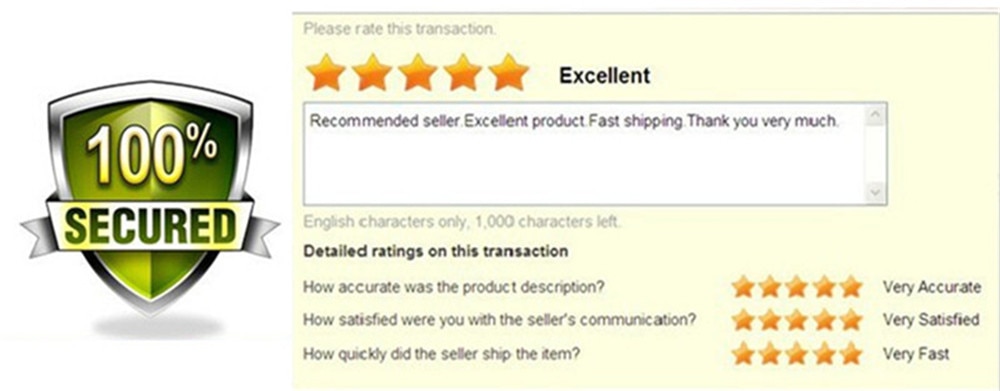Screen dimensions: 1000x391
Task: Set overall rating to four stars
Action: (x=464, y=72)
